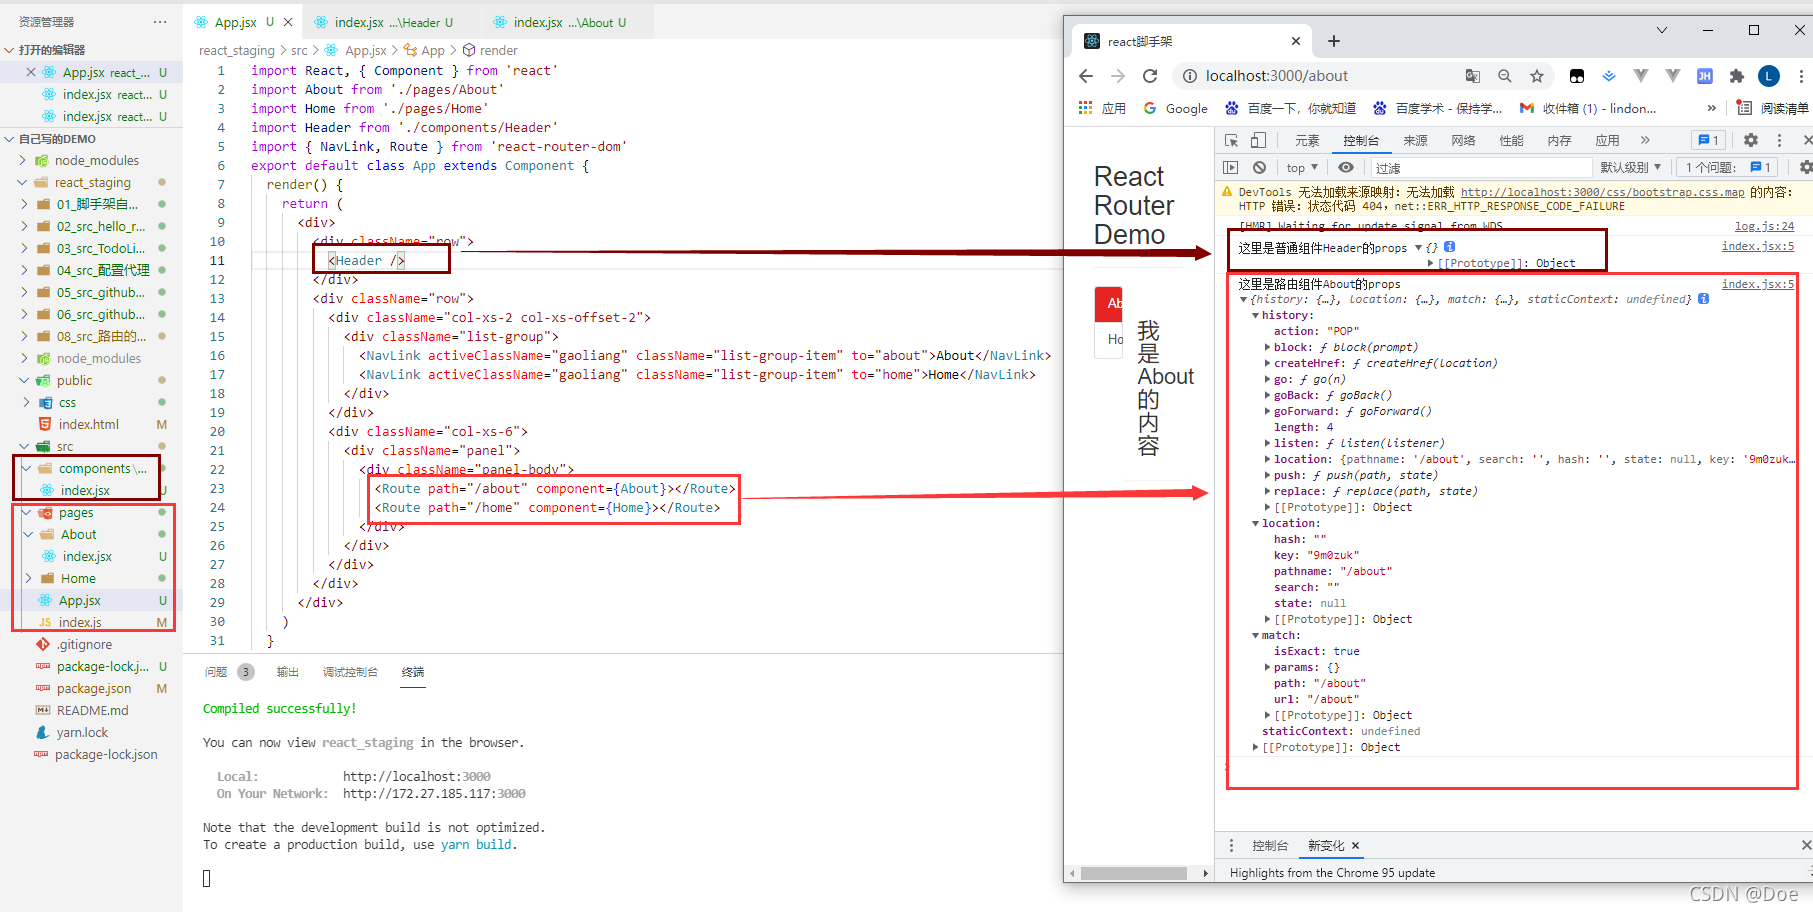Bookmark the page via the star icon
The height and width of the screenshot is (912, 1813).
click(1537, 75)
